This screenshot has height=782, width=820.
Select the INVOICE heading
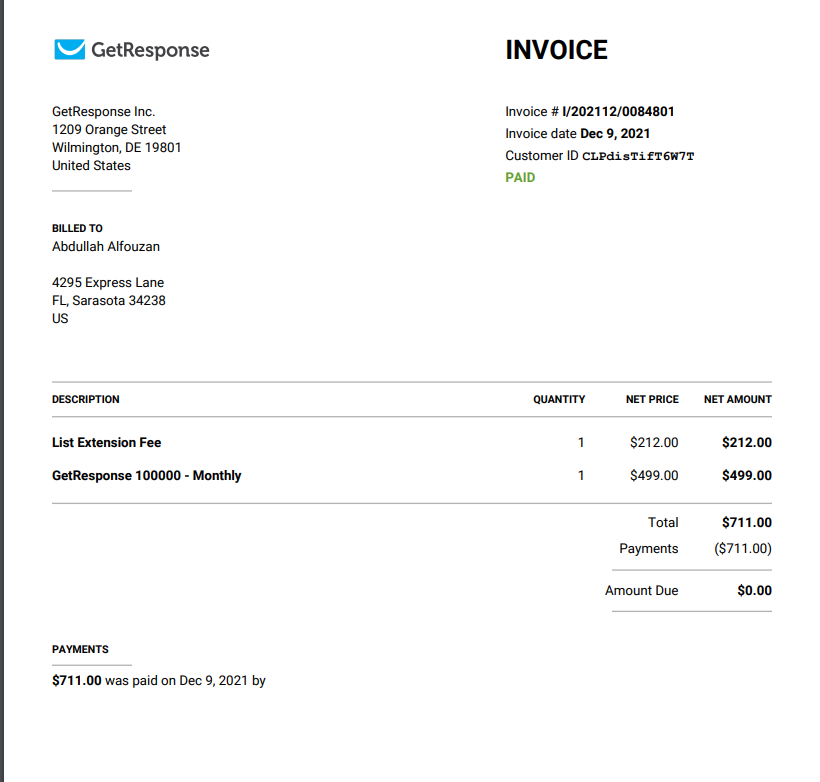tap(556, 50)
